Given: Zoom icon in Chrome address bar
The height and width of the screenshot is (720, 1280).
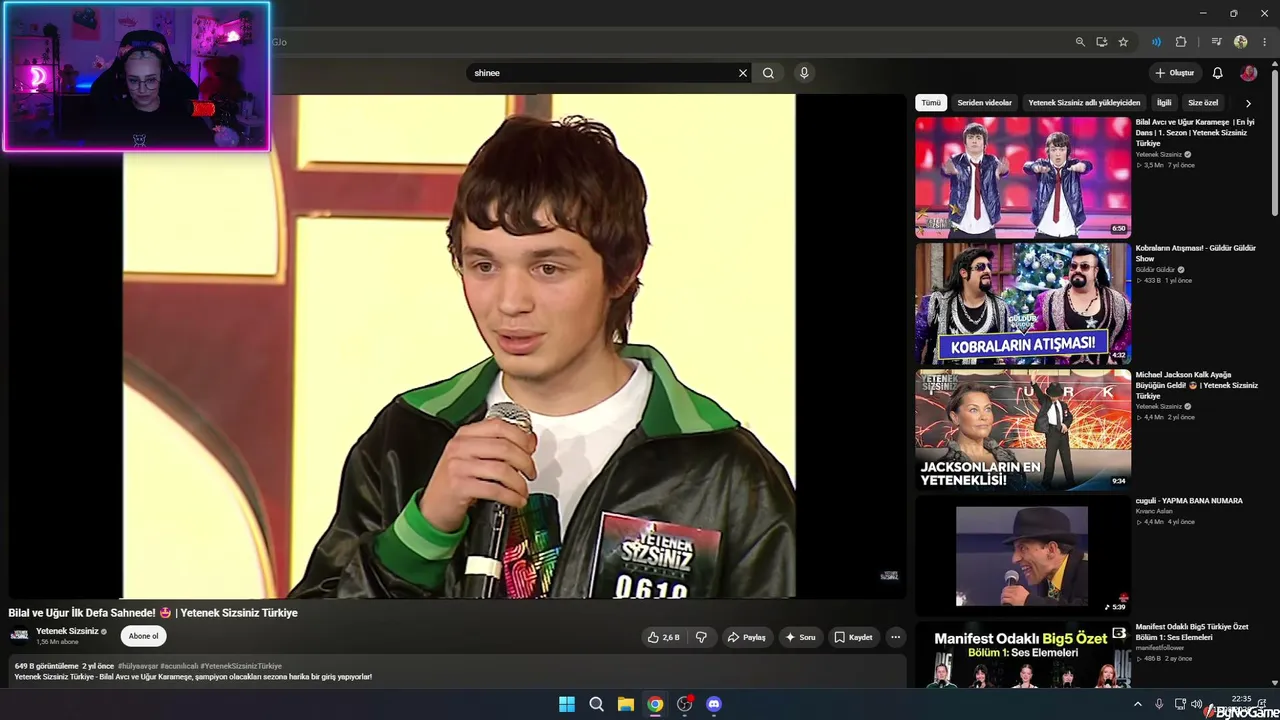Looking at the screenshot, I should 1080,42.
